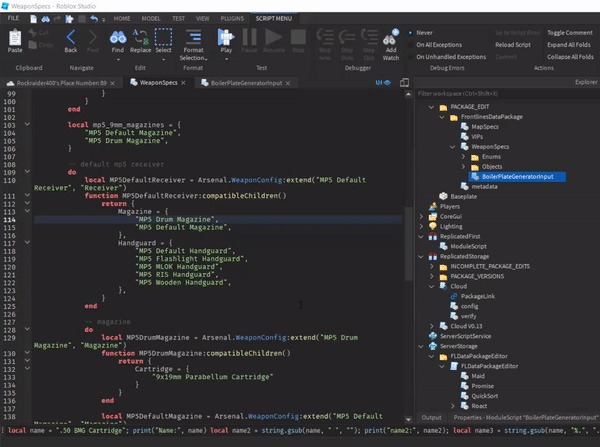Collapse the WeaponSpecs module node
The image size is (600, 447).
[x=453, y=147]
